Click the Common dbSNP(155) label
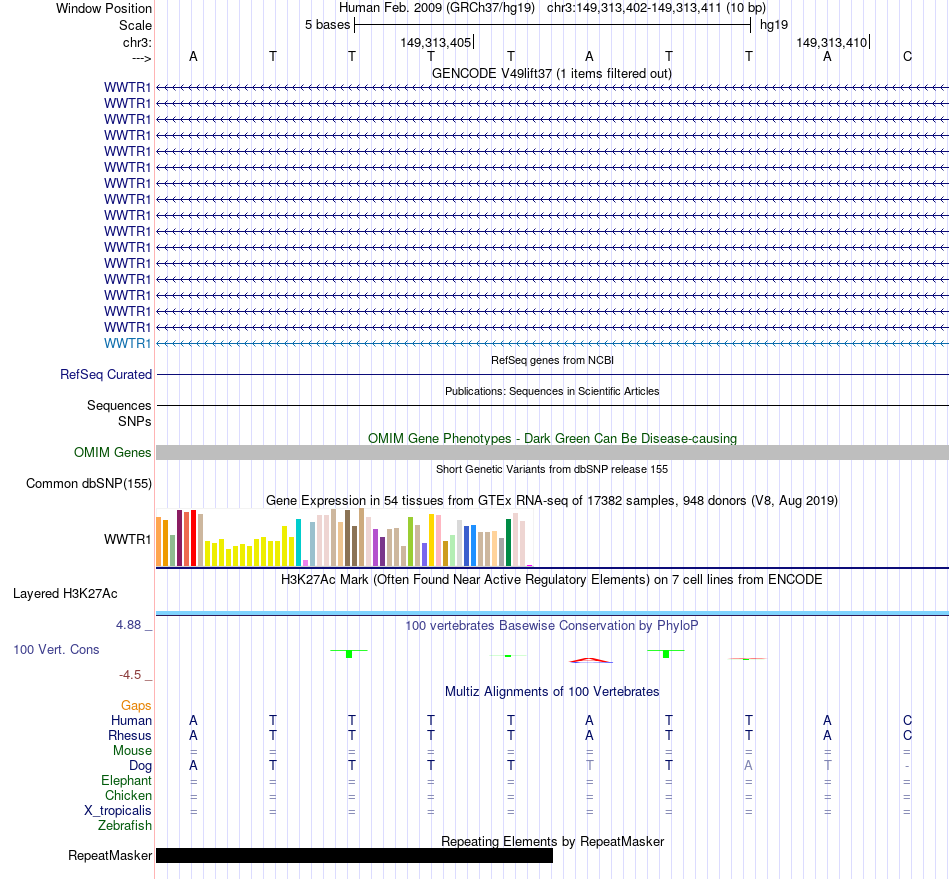This screenshot has height=879, width=950. tap(89, 483)
